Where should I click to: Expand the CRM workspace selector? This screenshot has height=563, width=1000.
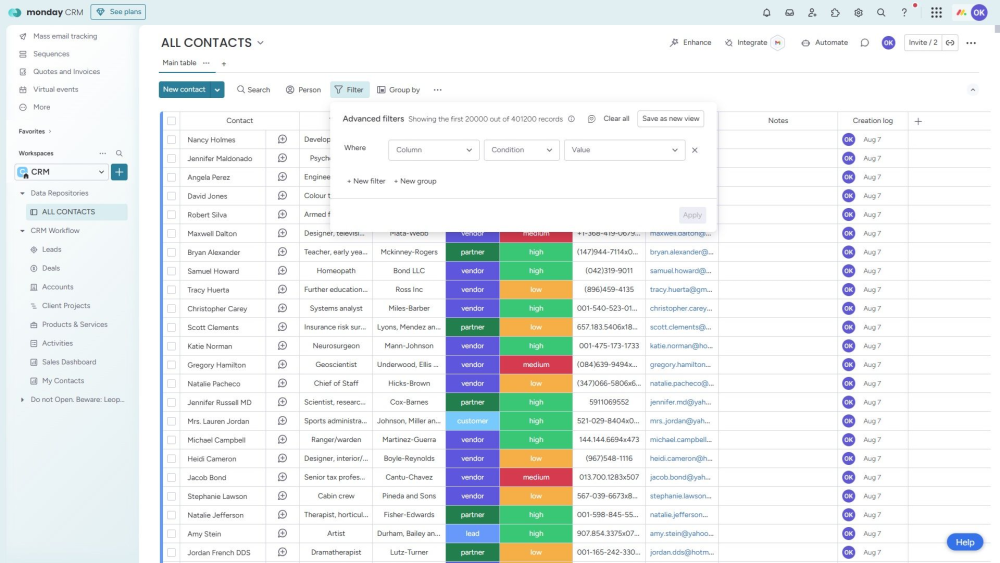coord(62,172)
